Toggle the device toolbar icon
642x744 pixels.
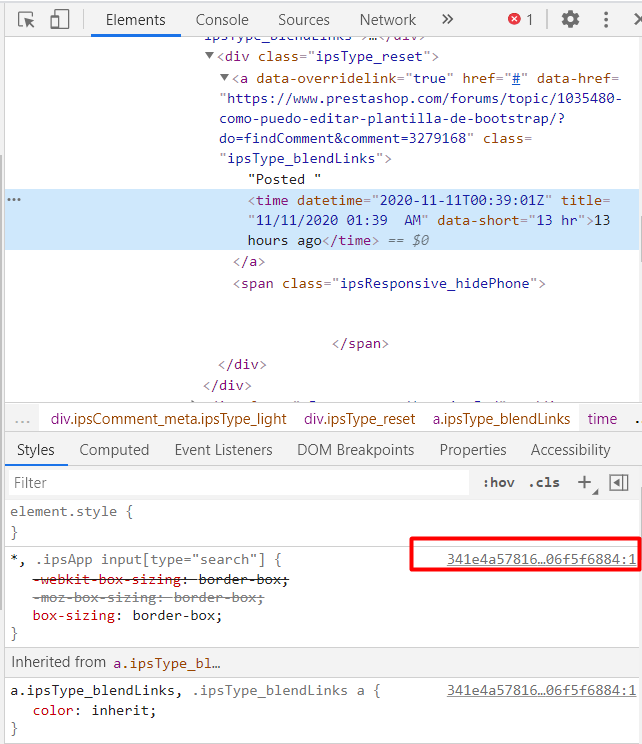pyautogui.click(x=59, y=20)
